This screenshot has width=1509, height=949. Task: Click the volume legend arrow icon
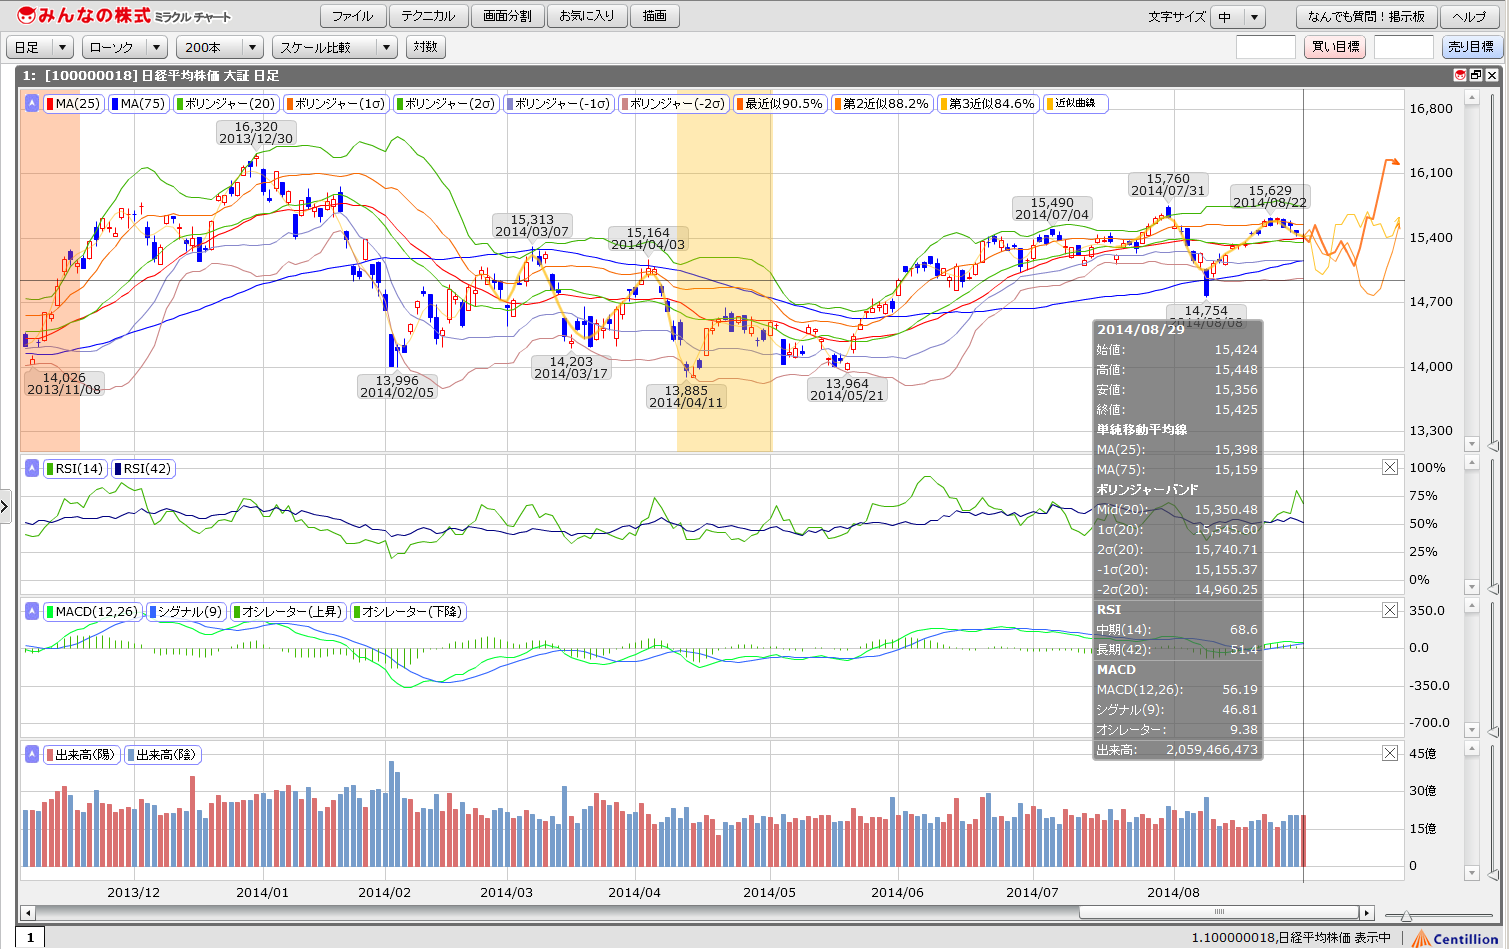pyautogui.click(x=32, y=754)
